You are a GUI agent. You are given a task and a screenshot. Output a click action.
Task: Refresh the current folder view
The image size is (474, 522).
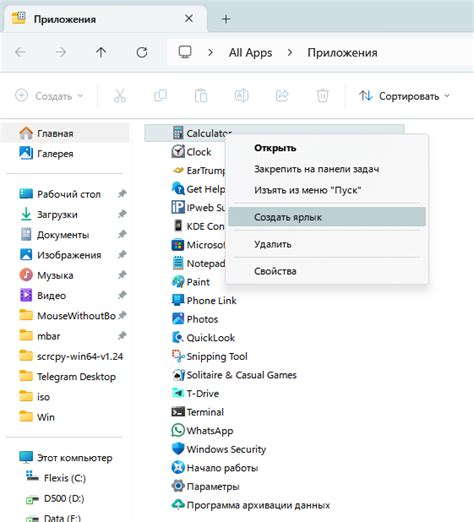pyautogui.click(x=142, y=52)
